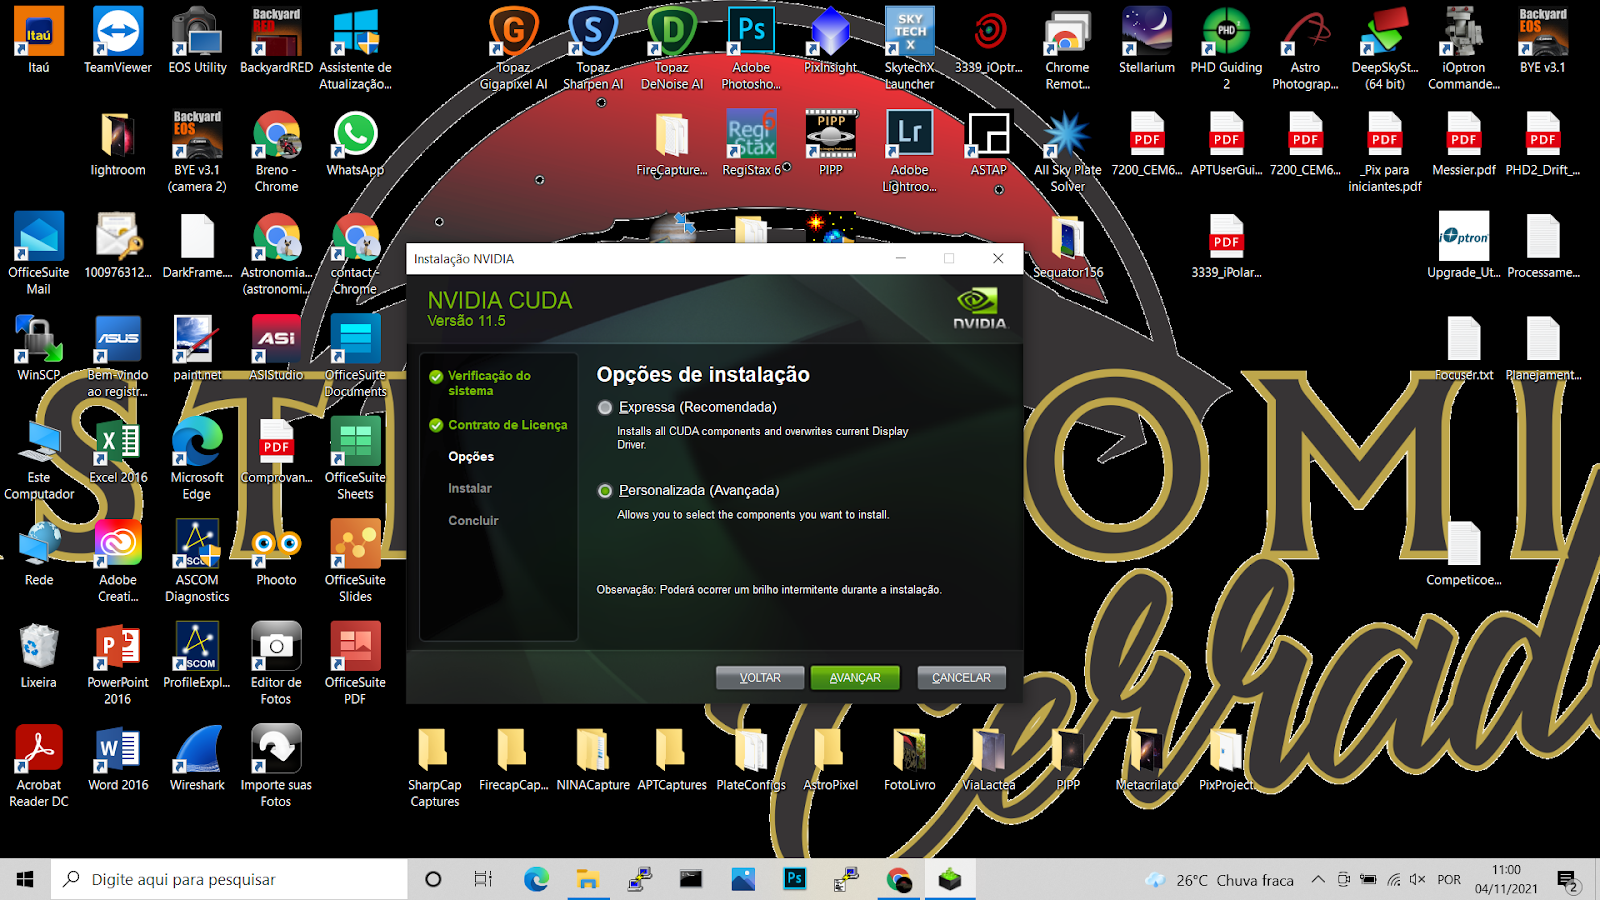Open the WinSCP desktop icon

[38, 348]
